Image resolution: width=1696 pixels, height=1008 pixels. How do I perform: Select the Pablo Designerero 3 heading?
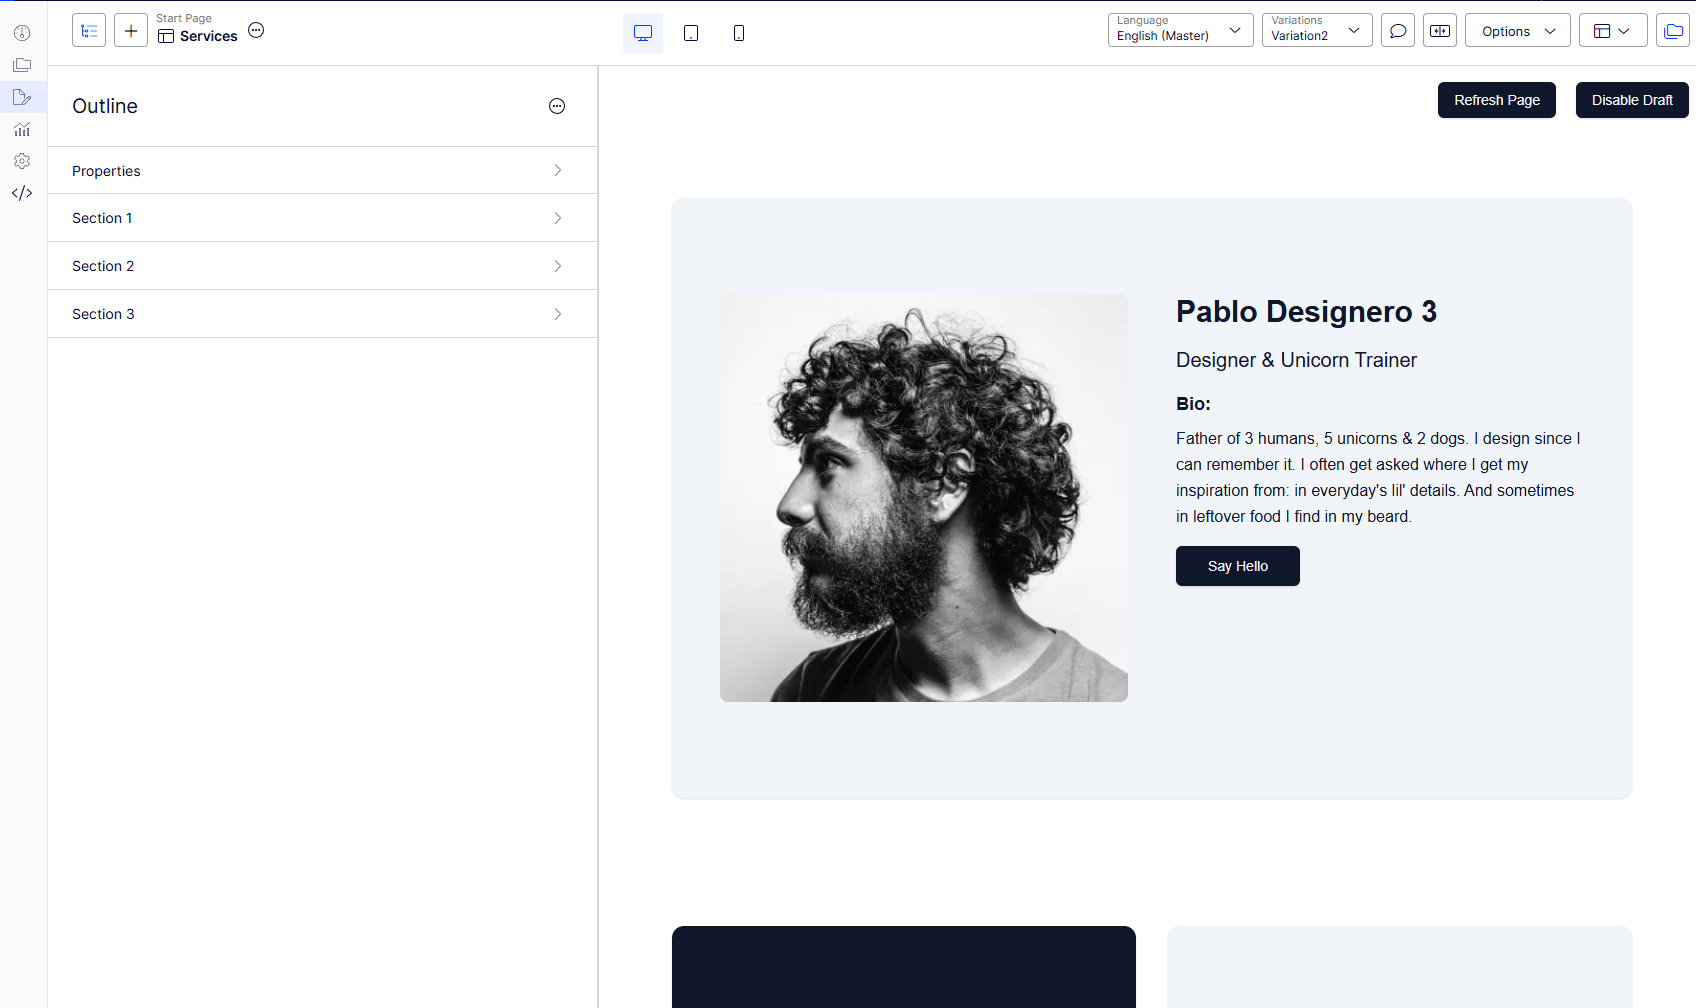pos(1306,312)
